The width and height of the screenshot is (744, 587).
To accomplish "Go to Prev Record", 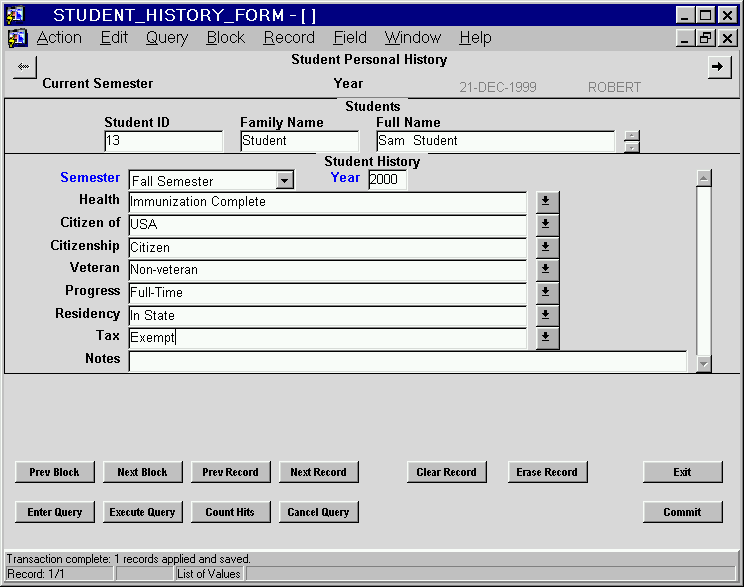I will [x=231, y=472].
